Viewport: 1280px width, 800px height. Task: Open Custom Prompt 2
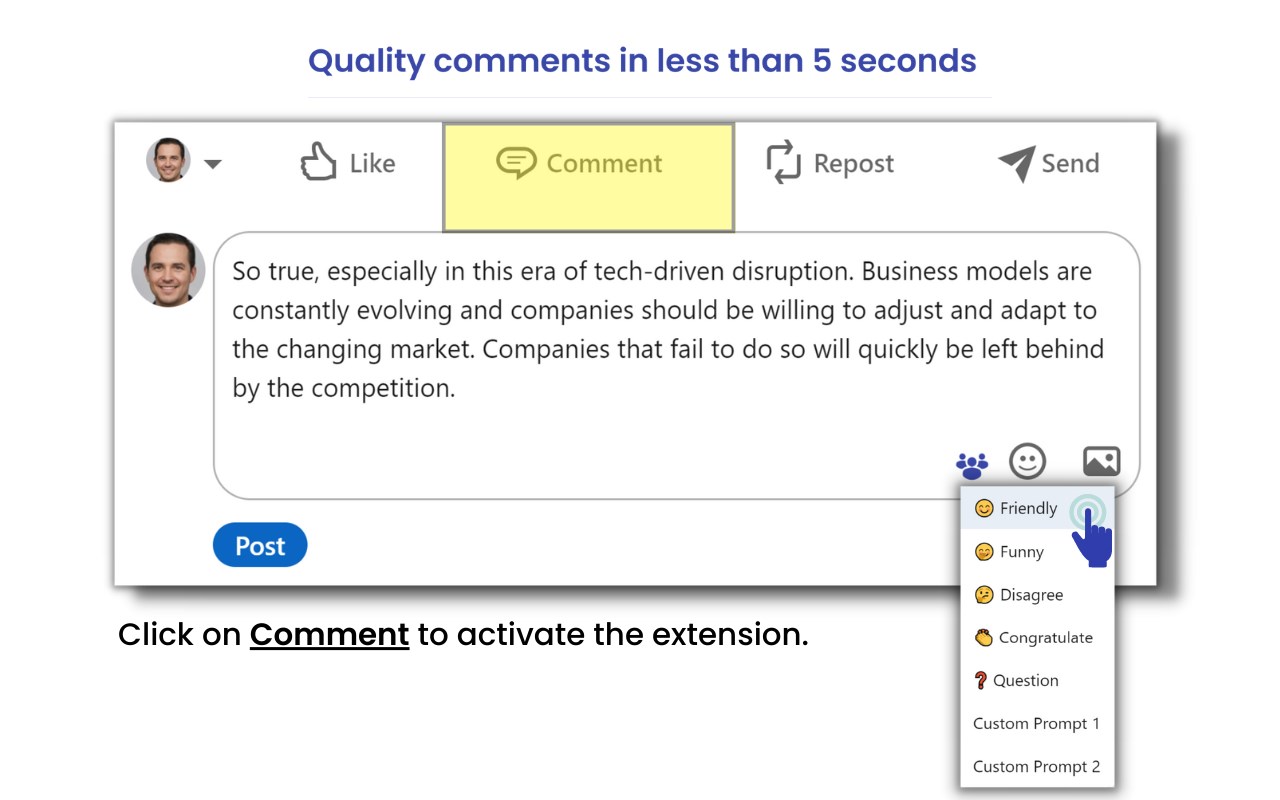(x=1035, y=766)
